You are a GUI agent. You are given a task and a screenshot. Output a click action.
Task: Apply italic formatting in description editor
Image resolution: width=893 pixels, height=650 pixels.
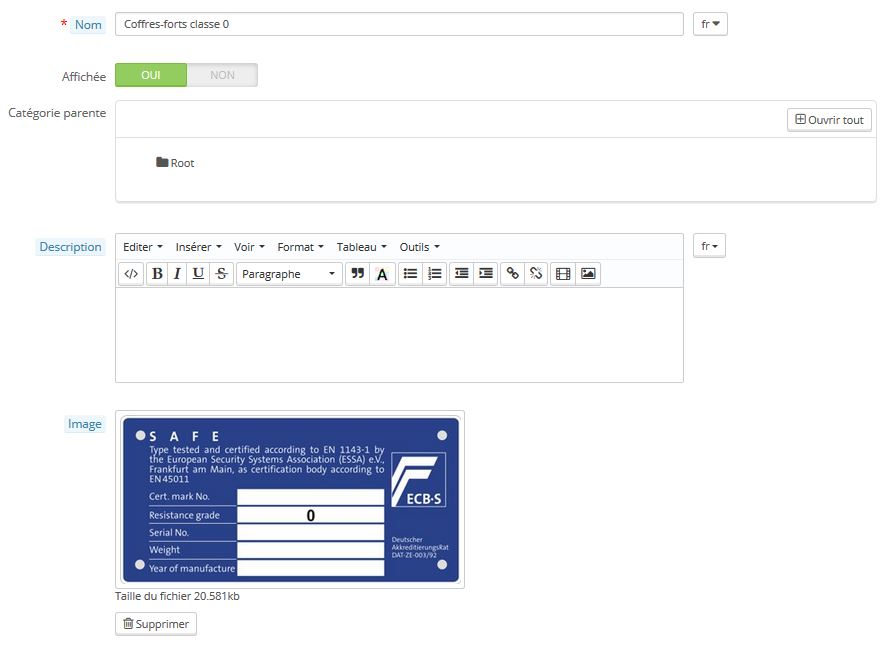tap(177, 274)
